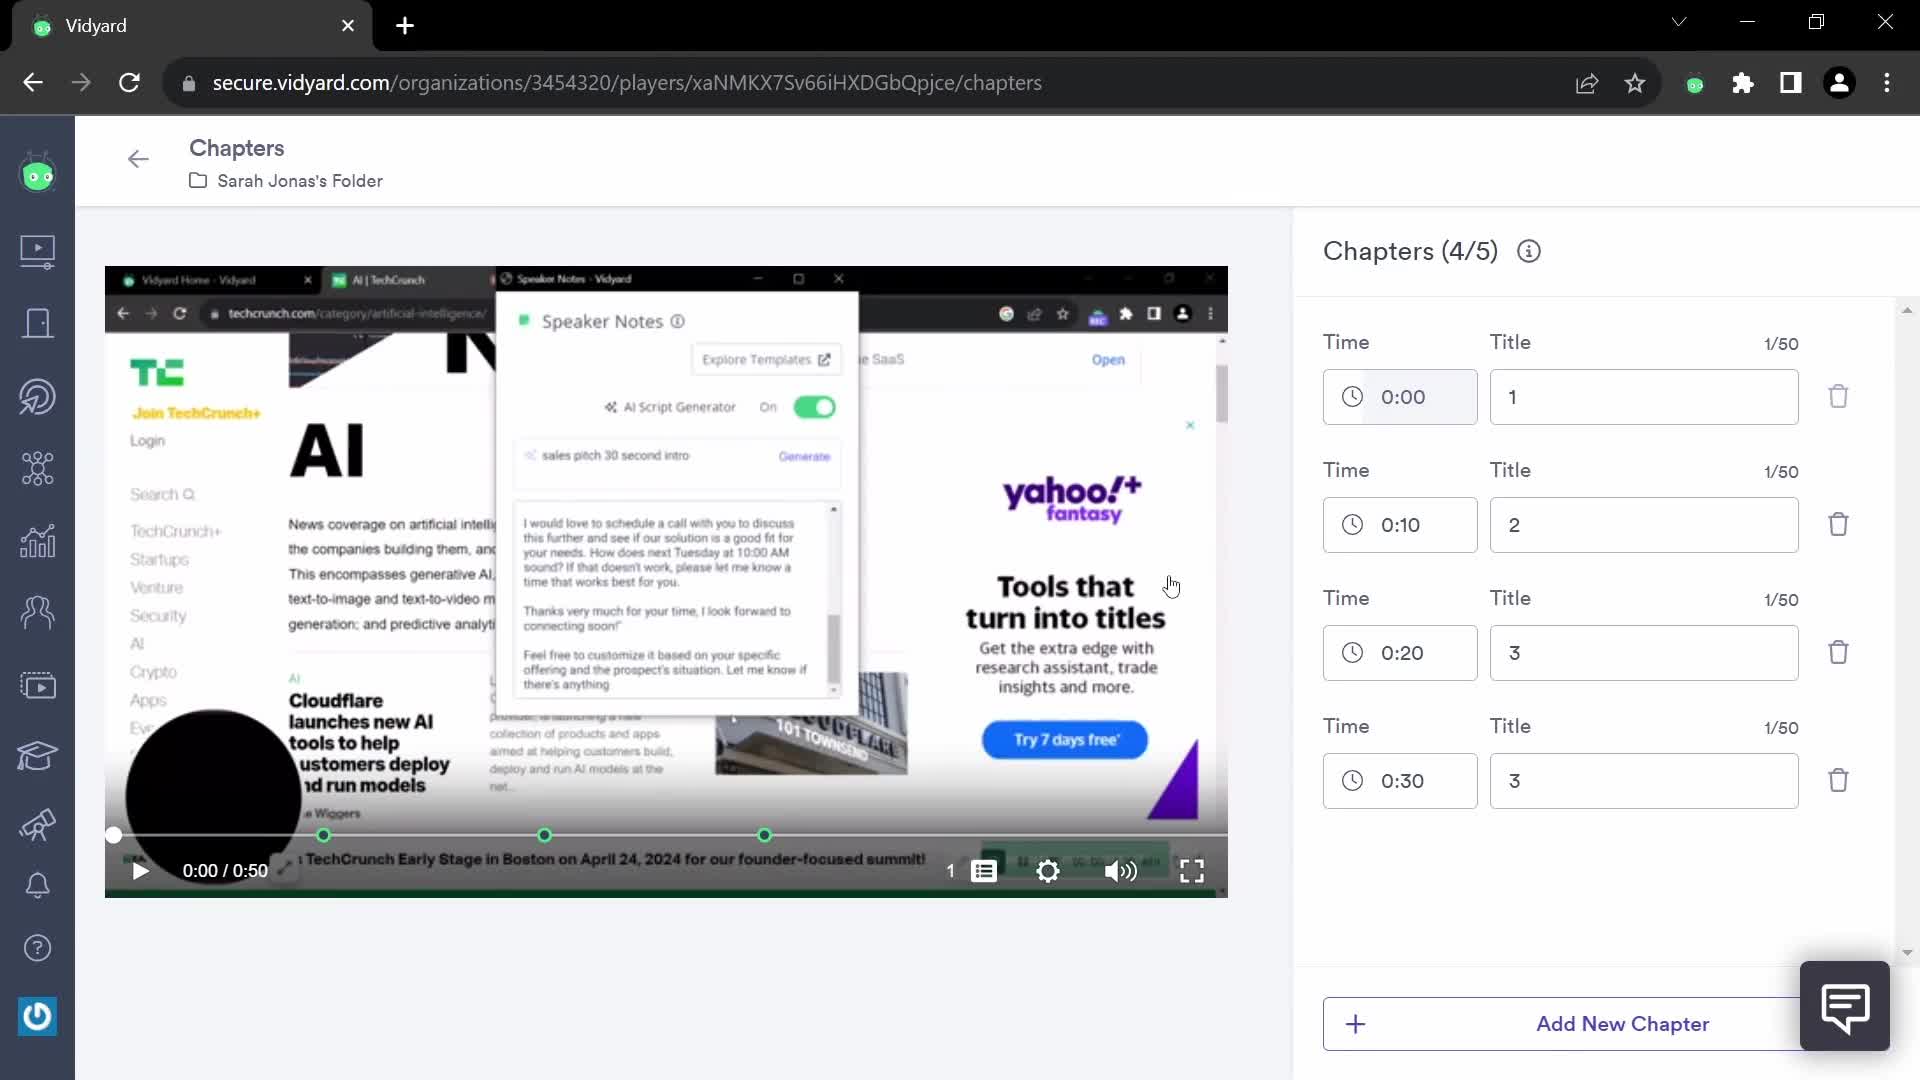This screenshot has width=1920, height=1080.
Task: Open the video playlist sidebar icon
Action: [x=37, y=685]
